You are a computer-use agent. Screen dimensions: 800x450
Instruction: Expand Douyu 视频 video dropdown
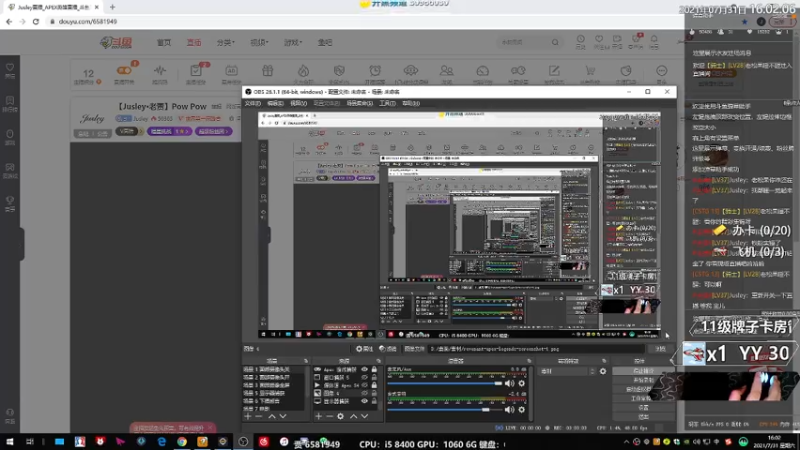pyautogui.click(x=259, y=42)
